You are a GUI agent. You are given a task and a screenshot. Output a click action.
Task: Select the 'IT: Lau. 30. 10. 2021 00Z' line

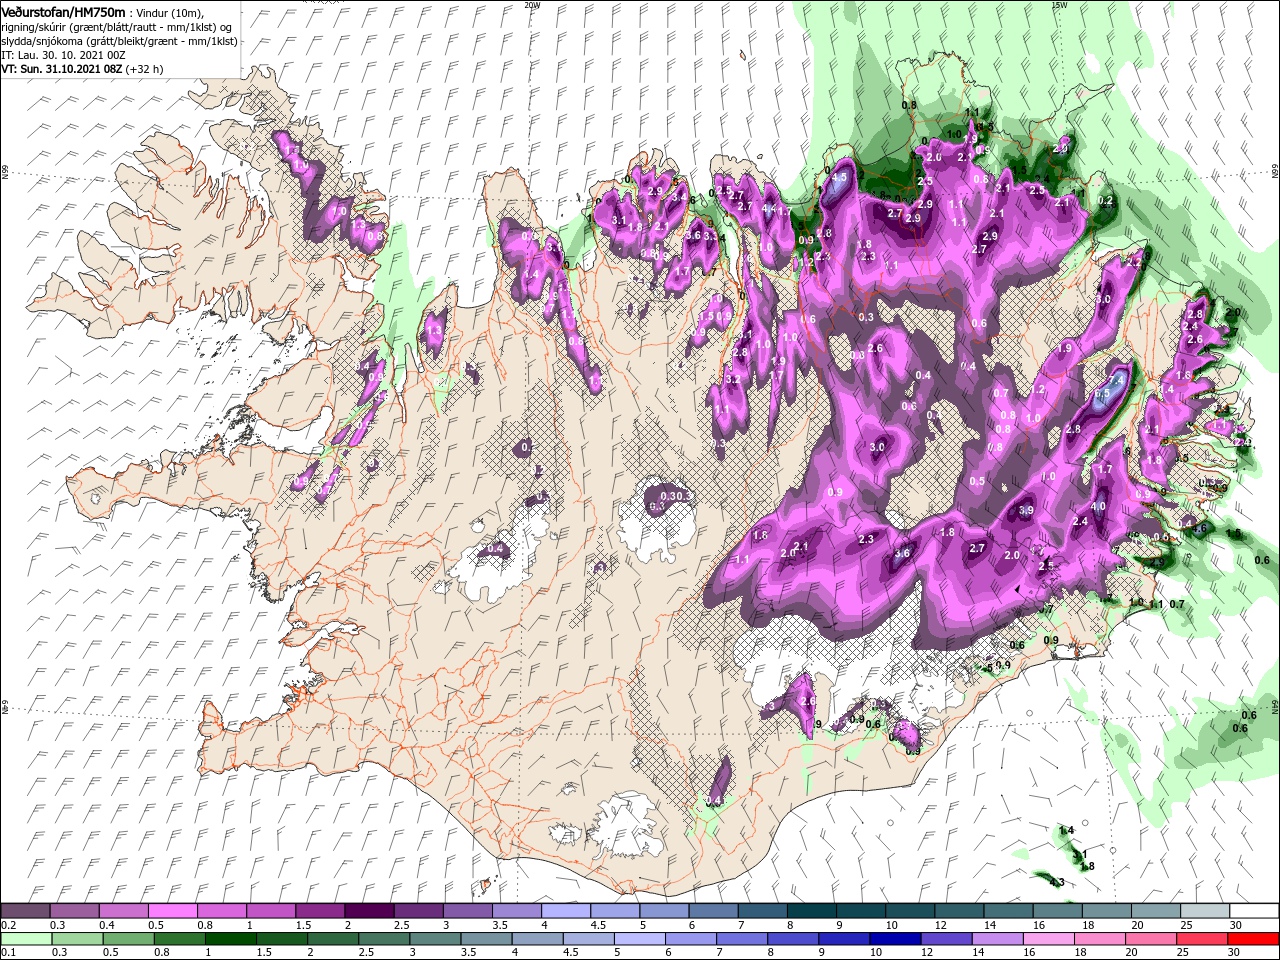(x=62, y=55)
